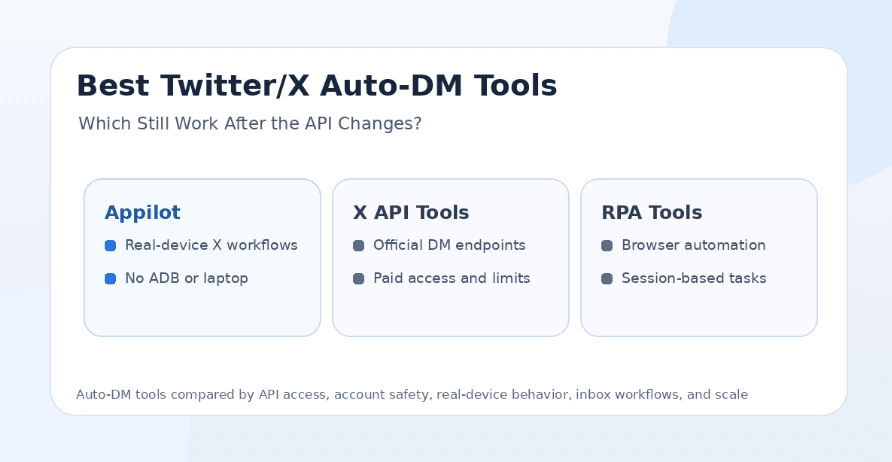The height and width of the screenshot is (462, 892).
Task: Click the 'RPA Tools' card heading
Action: click(x=651, y=213)
